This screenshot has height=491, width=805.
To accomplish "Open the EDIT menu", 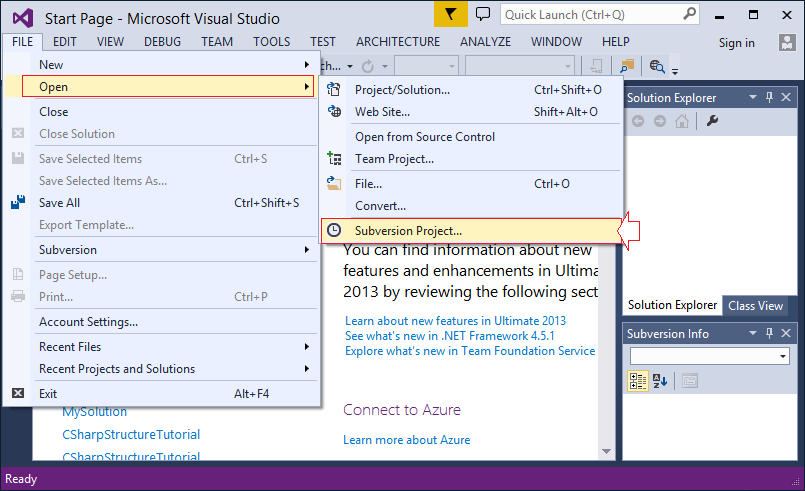I will [65, 42].
